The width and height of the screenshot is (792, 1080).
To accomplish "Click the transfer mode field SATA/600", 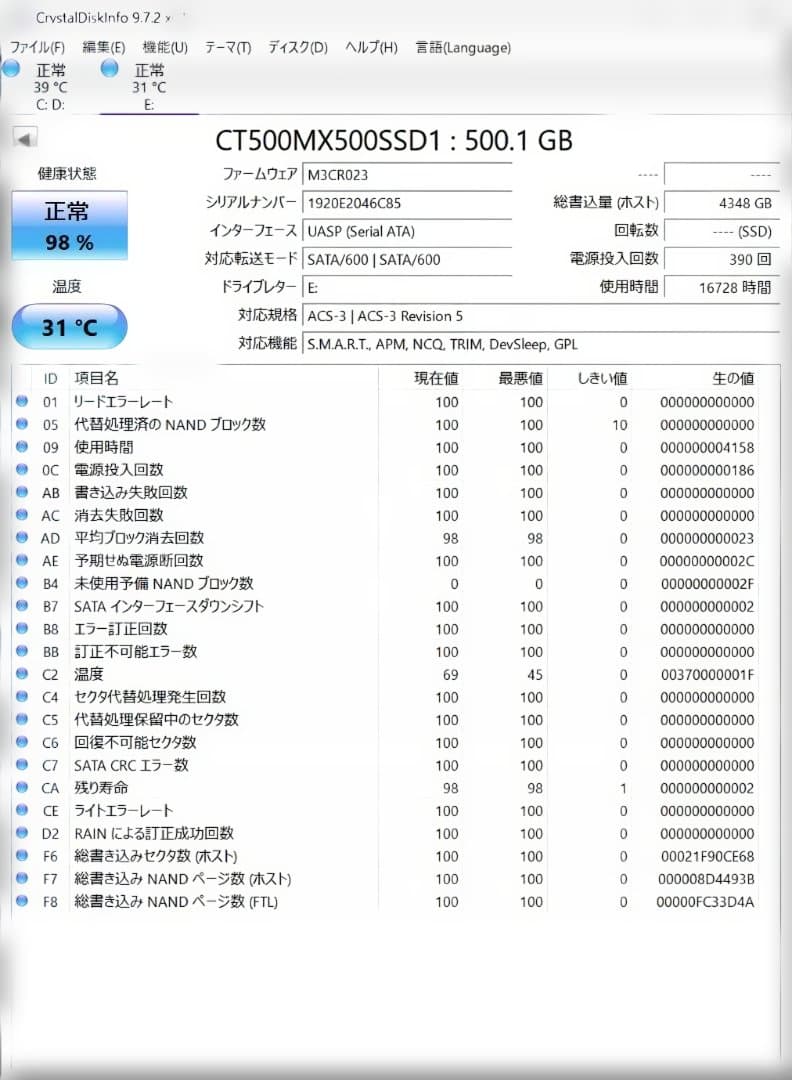I will pyautogui.click(x=406, y=260).
